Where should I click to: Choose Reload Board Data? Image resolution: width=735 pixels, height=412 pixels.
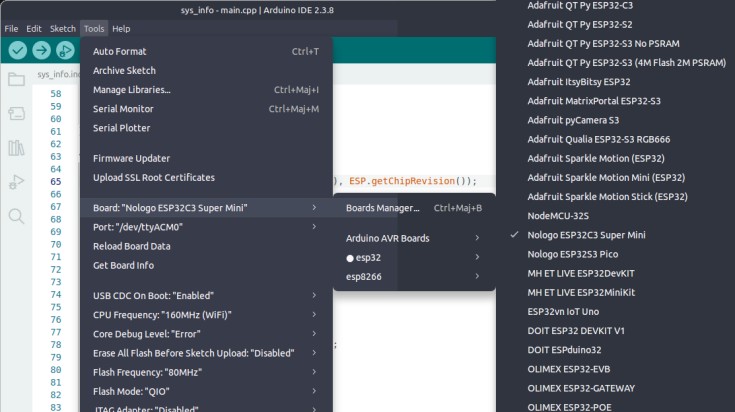click(206, 246)
